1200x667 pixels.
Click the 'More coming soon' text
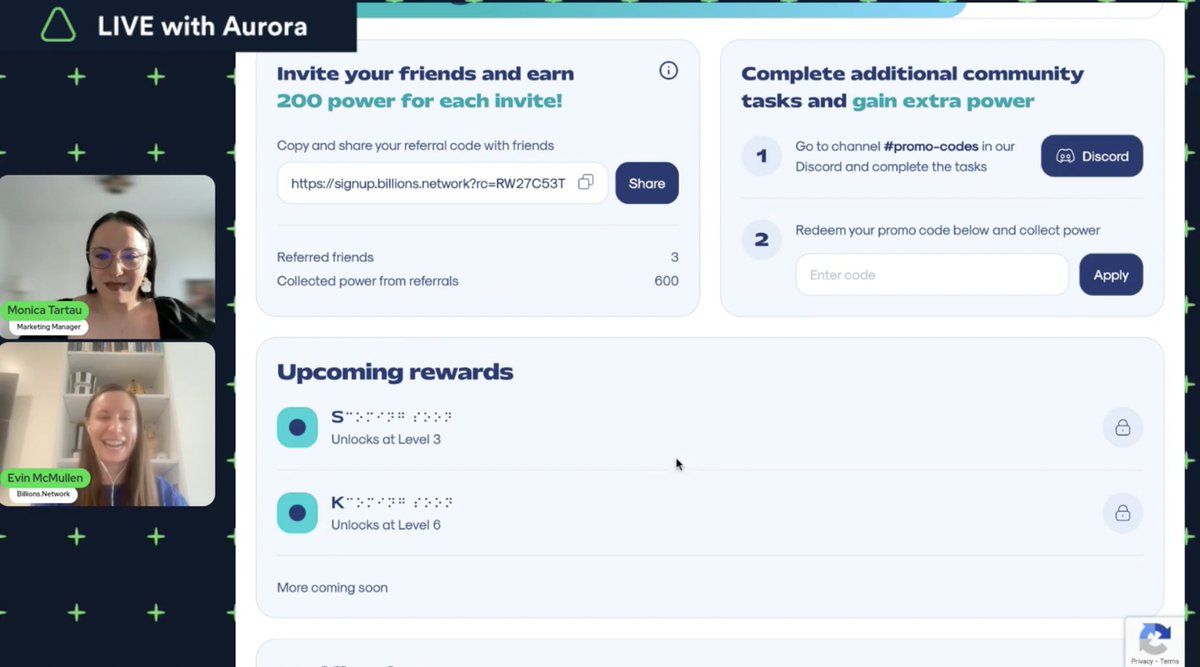click(332, 587)
